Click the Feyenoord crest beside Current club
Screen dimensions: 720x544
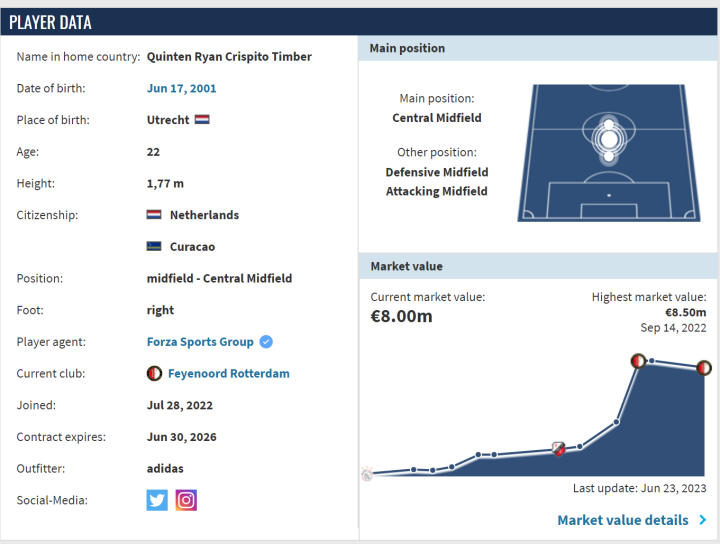click(154, 374)
